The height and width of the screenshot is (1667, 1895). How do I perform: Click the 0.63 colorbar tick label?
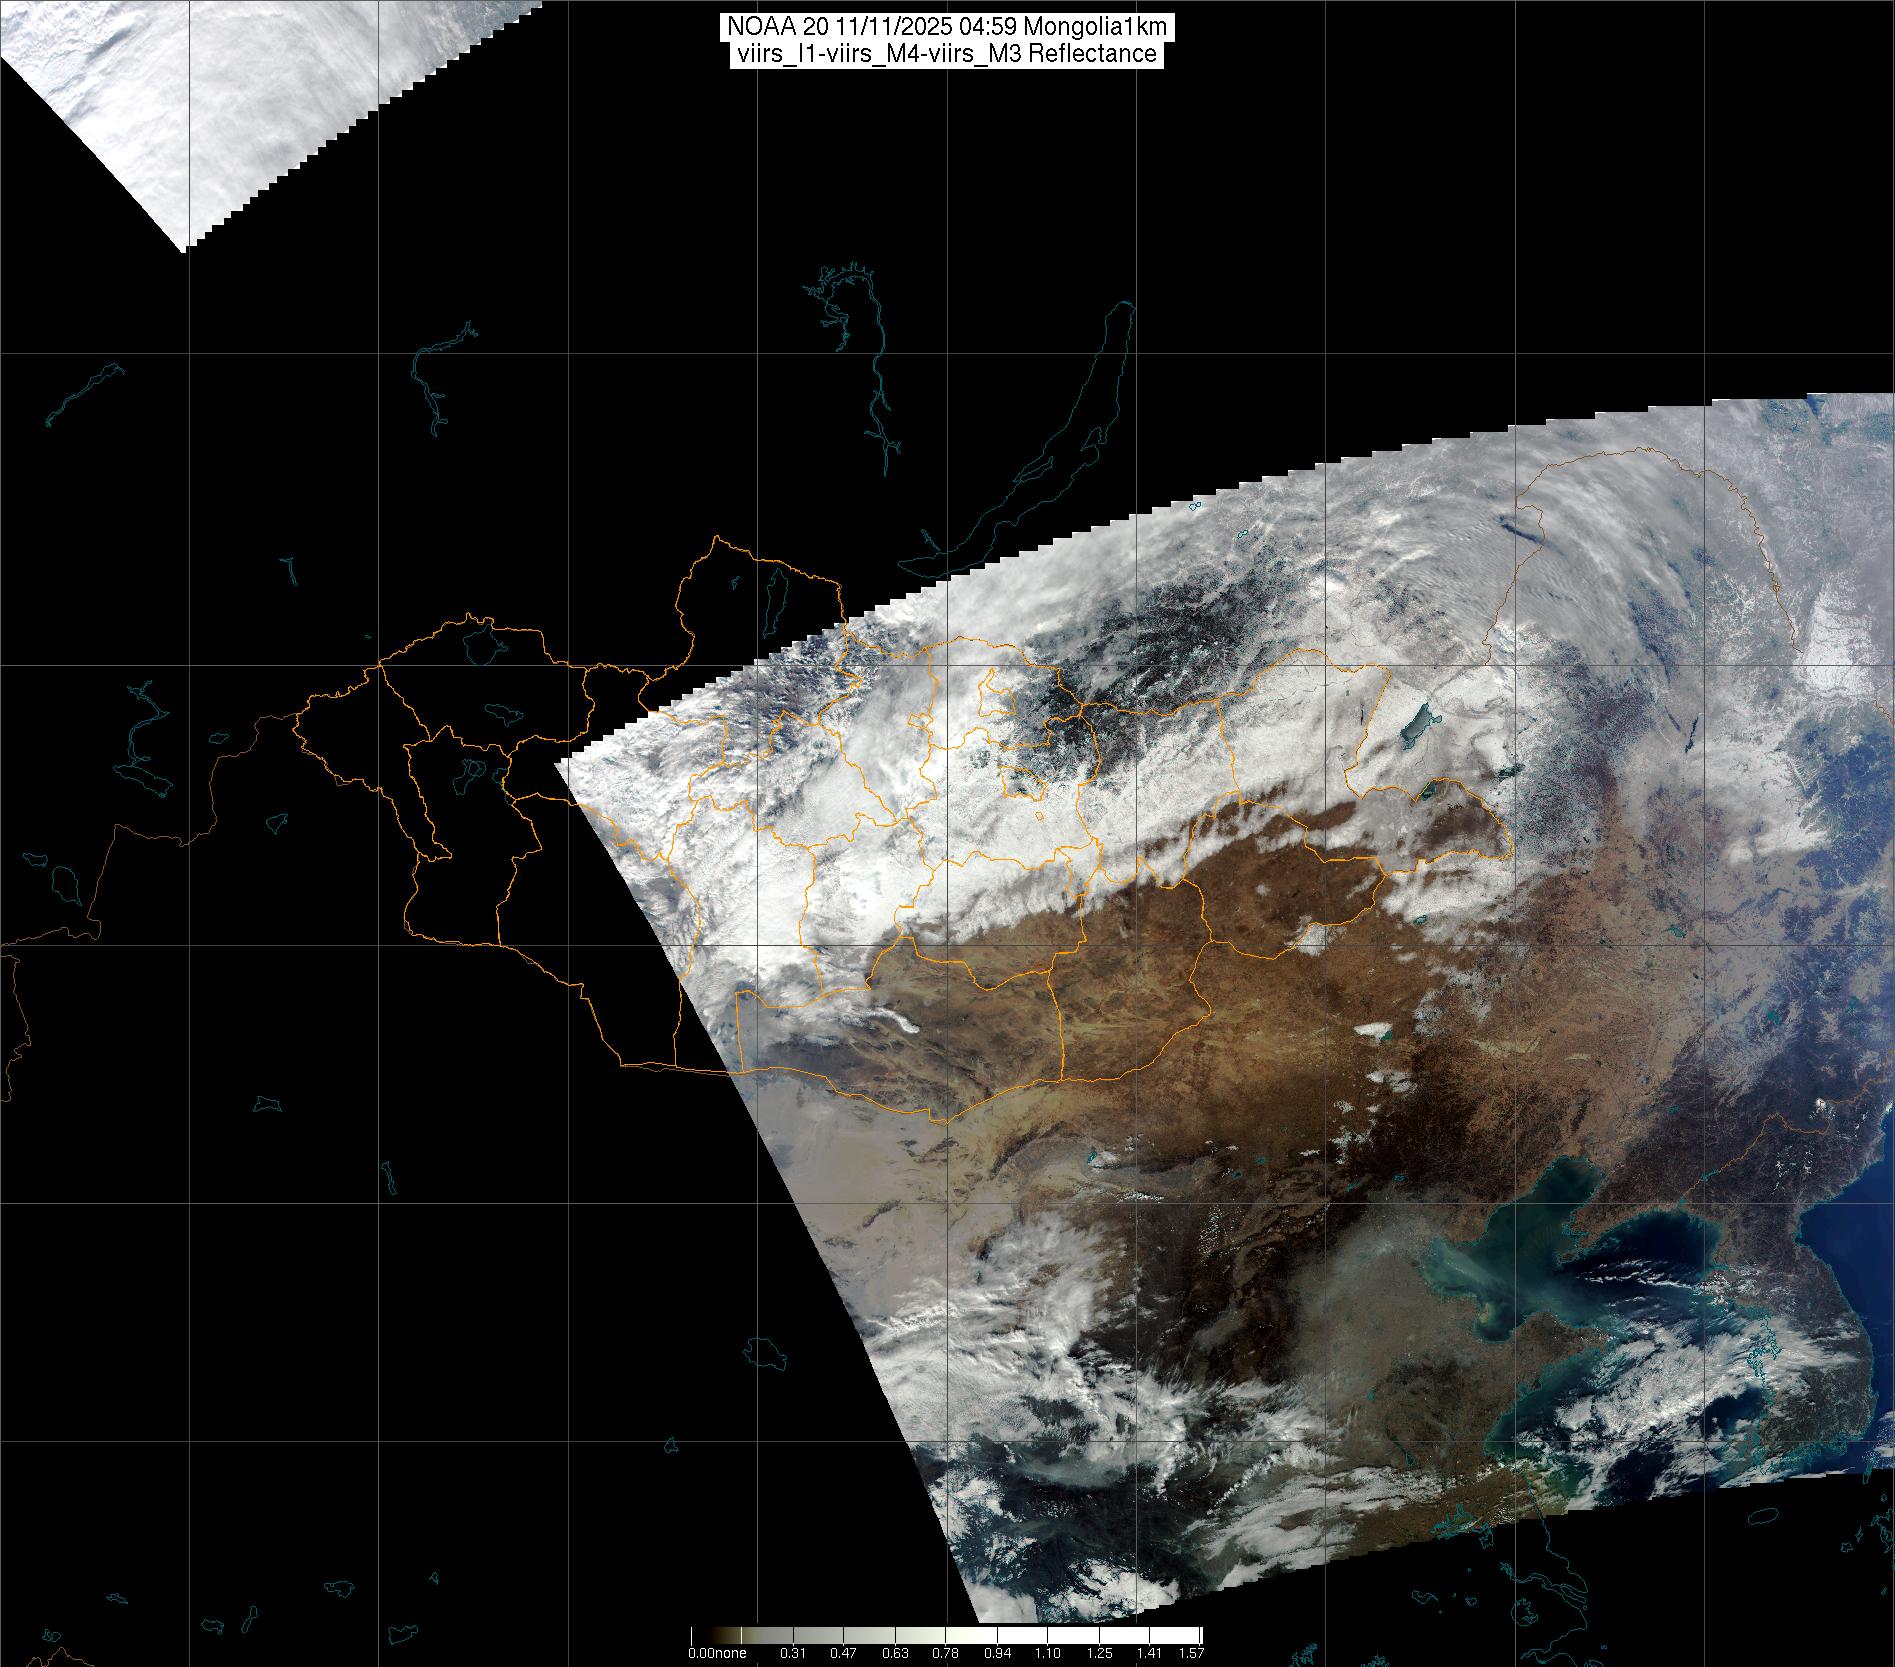point(895,1654)
